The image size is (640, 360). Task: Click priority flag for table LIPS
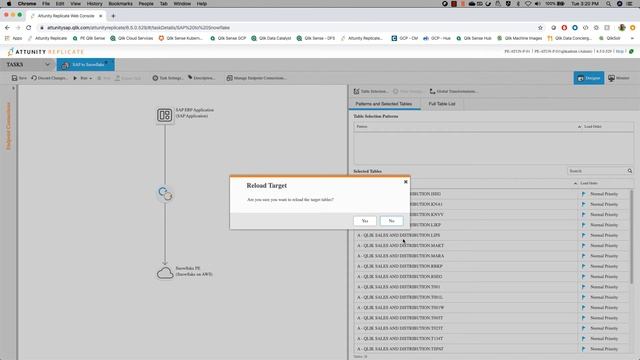coord(584,235)
